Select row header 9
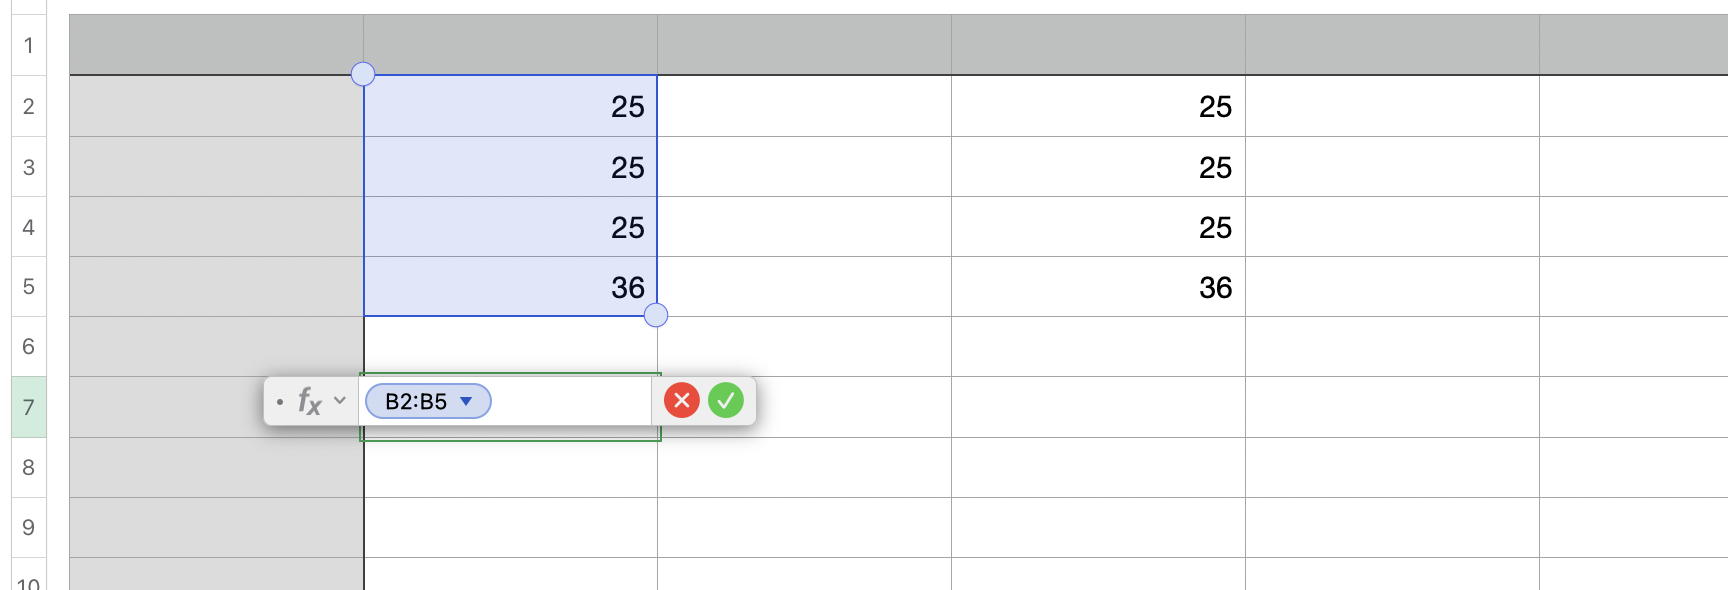 (x=29, y=527)
